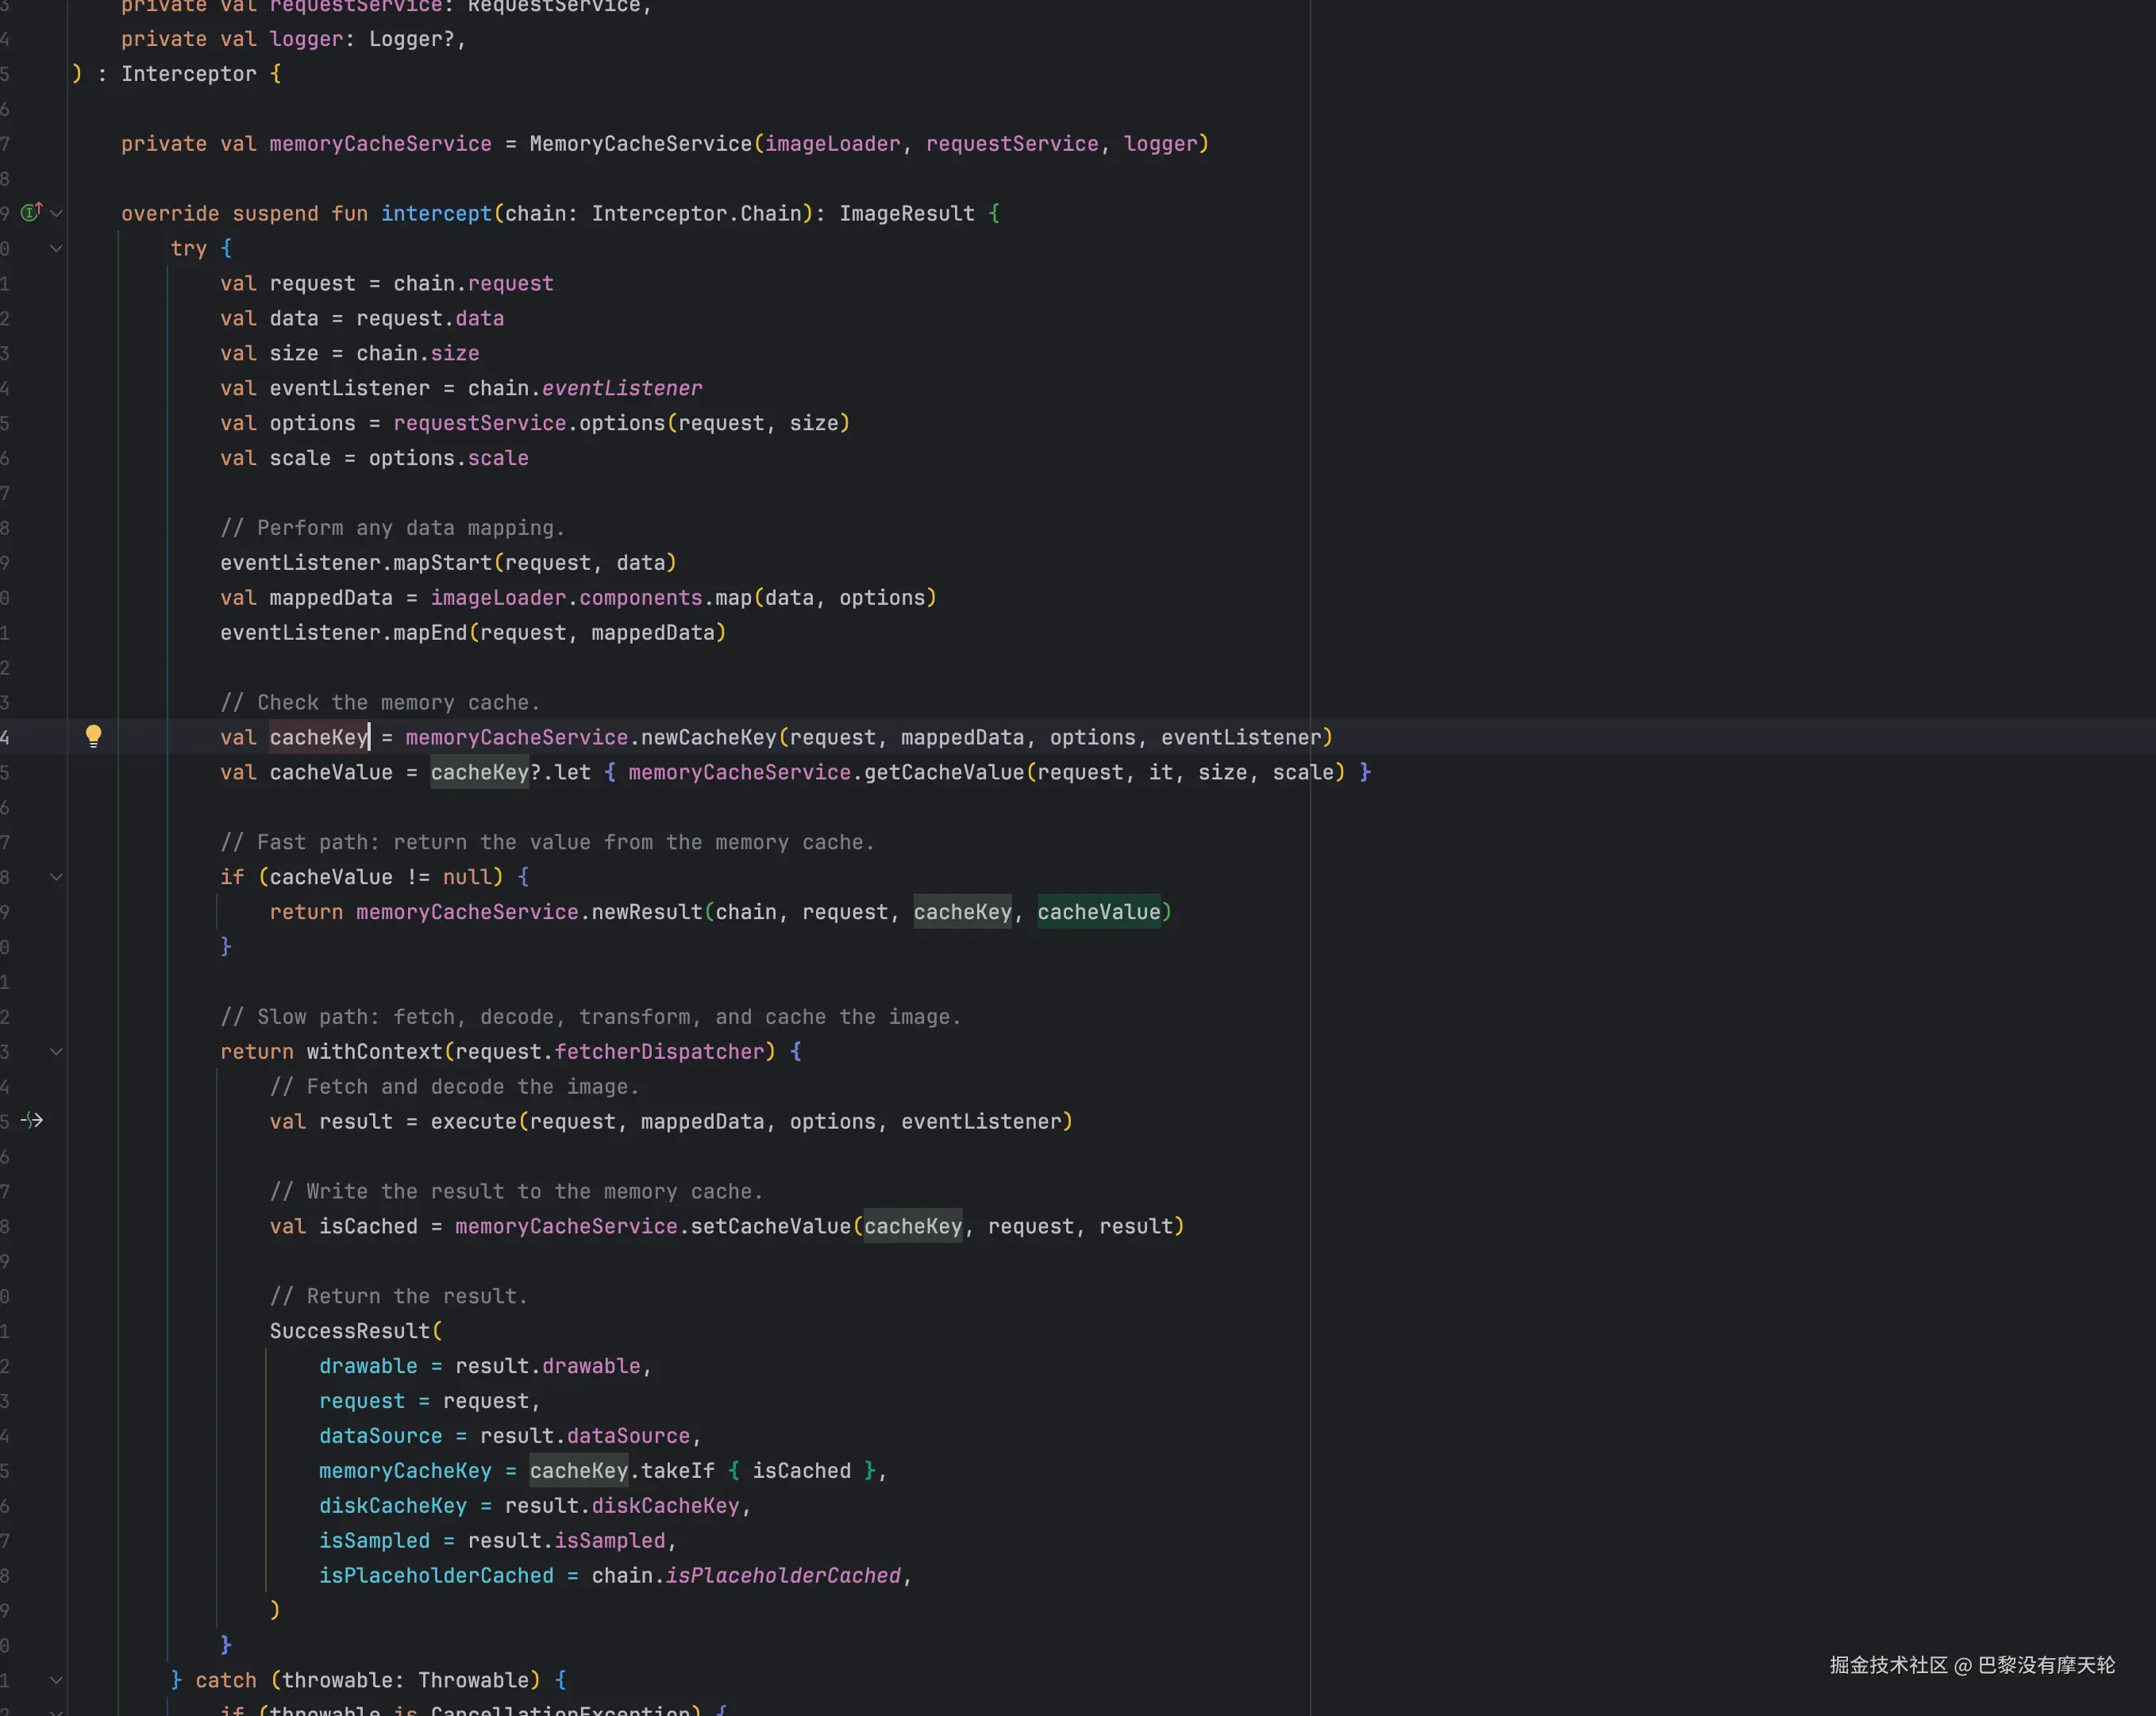Click the execute function call
Viewport: 2156px width, 1716px height.
[x=473, y=1122]
